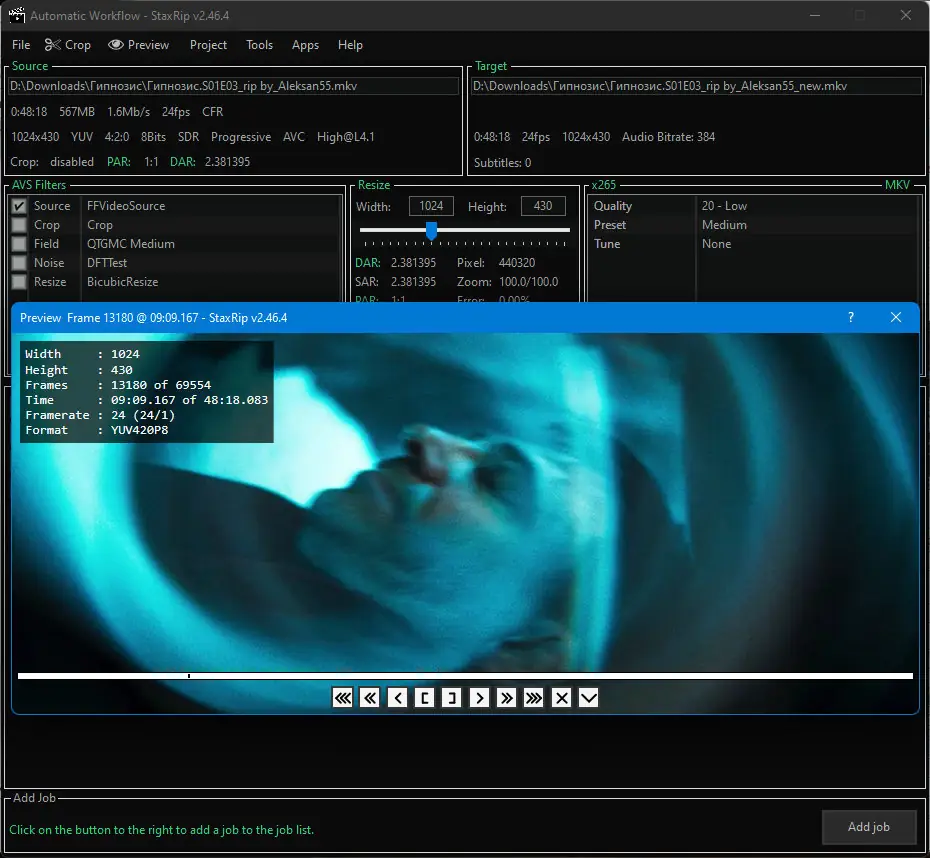930x858 pixels.
Task: Minimize the StaxRip main window
Action: 815,15
